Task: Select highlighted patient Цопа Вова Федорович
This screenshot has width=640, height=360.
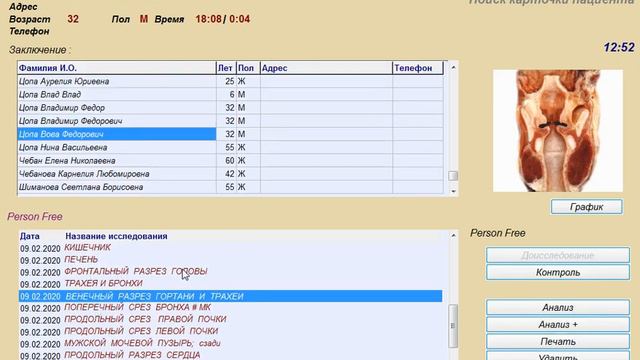Action: click(116, 134)
